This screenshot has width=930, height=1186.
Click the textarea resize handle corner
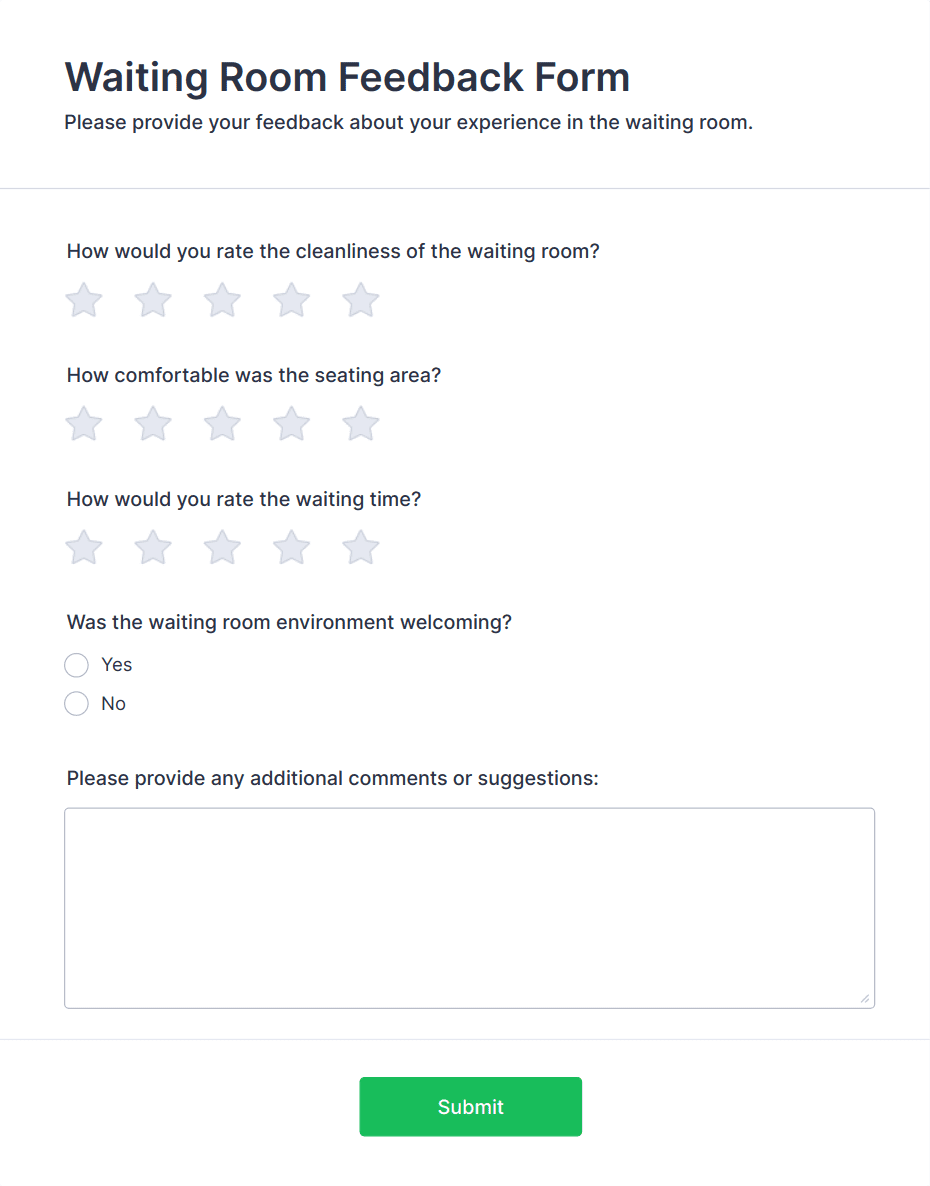coord(865,999)
